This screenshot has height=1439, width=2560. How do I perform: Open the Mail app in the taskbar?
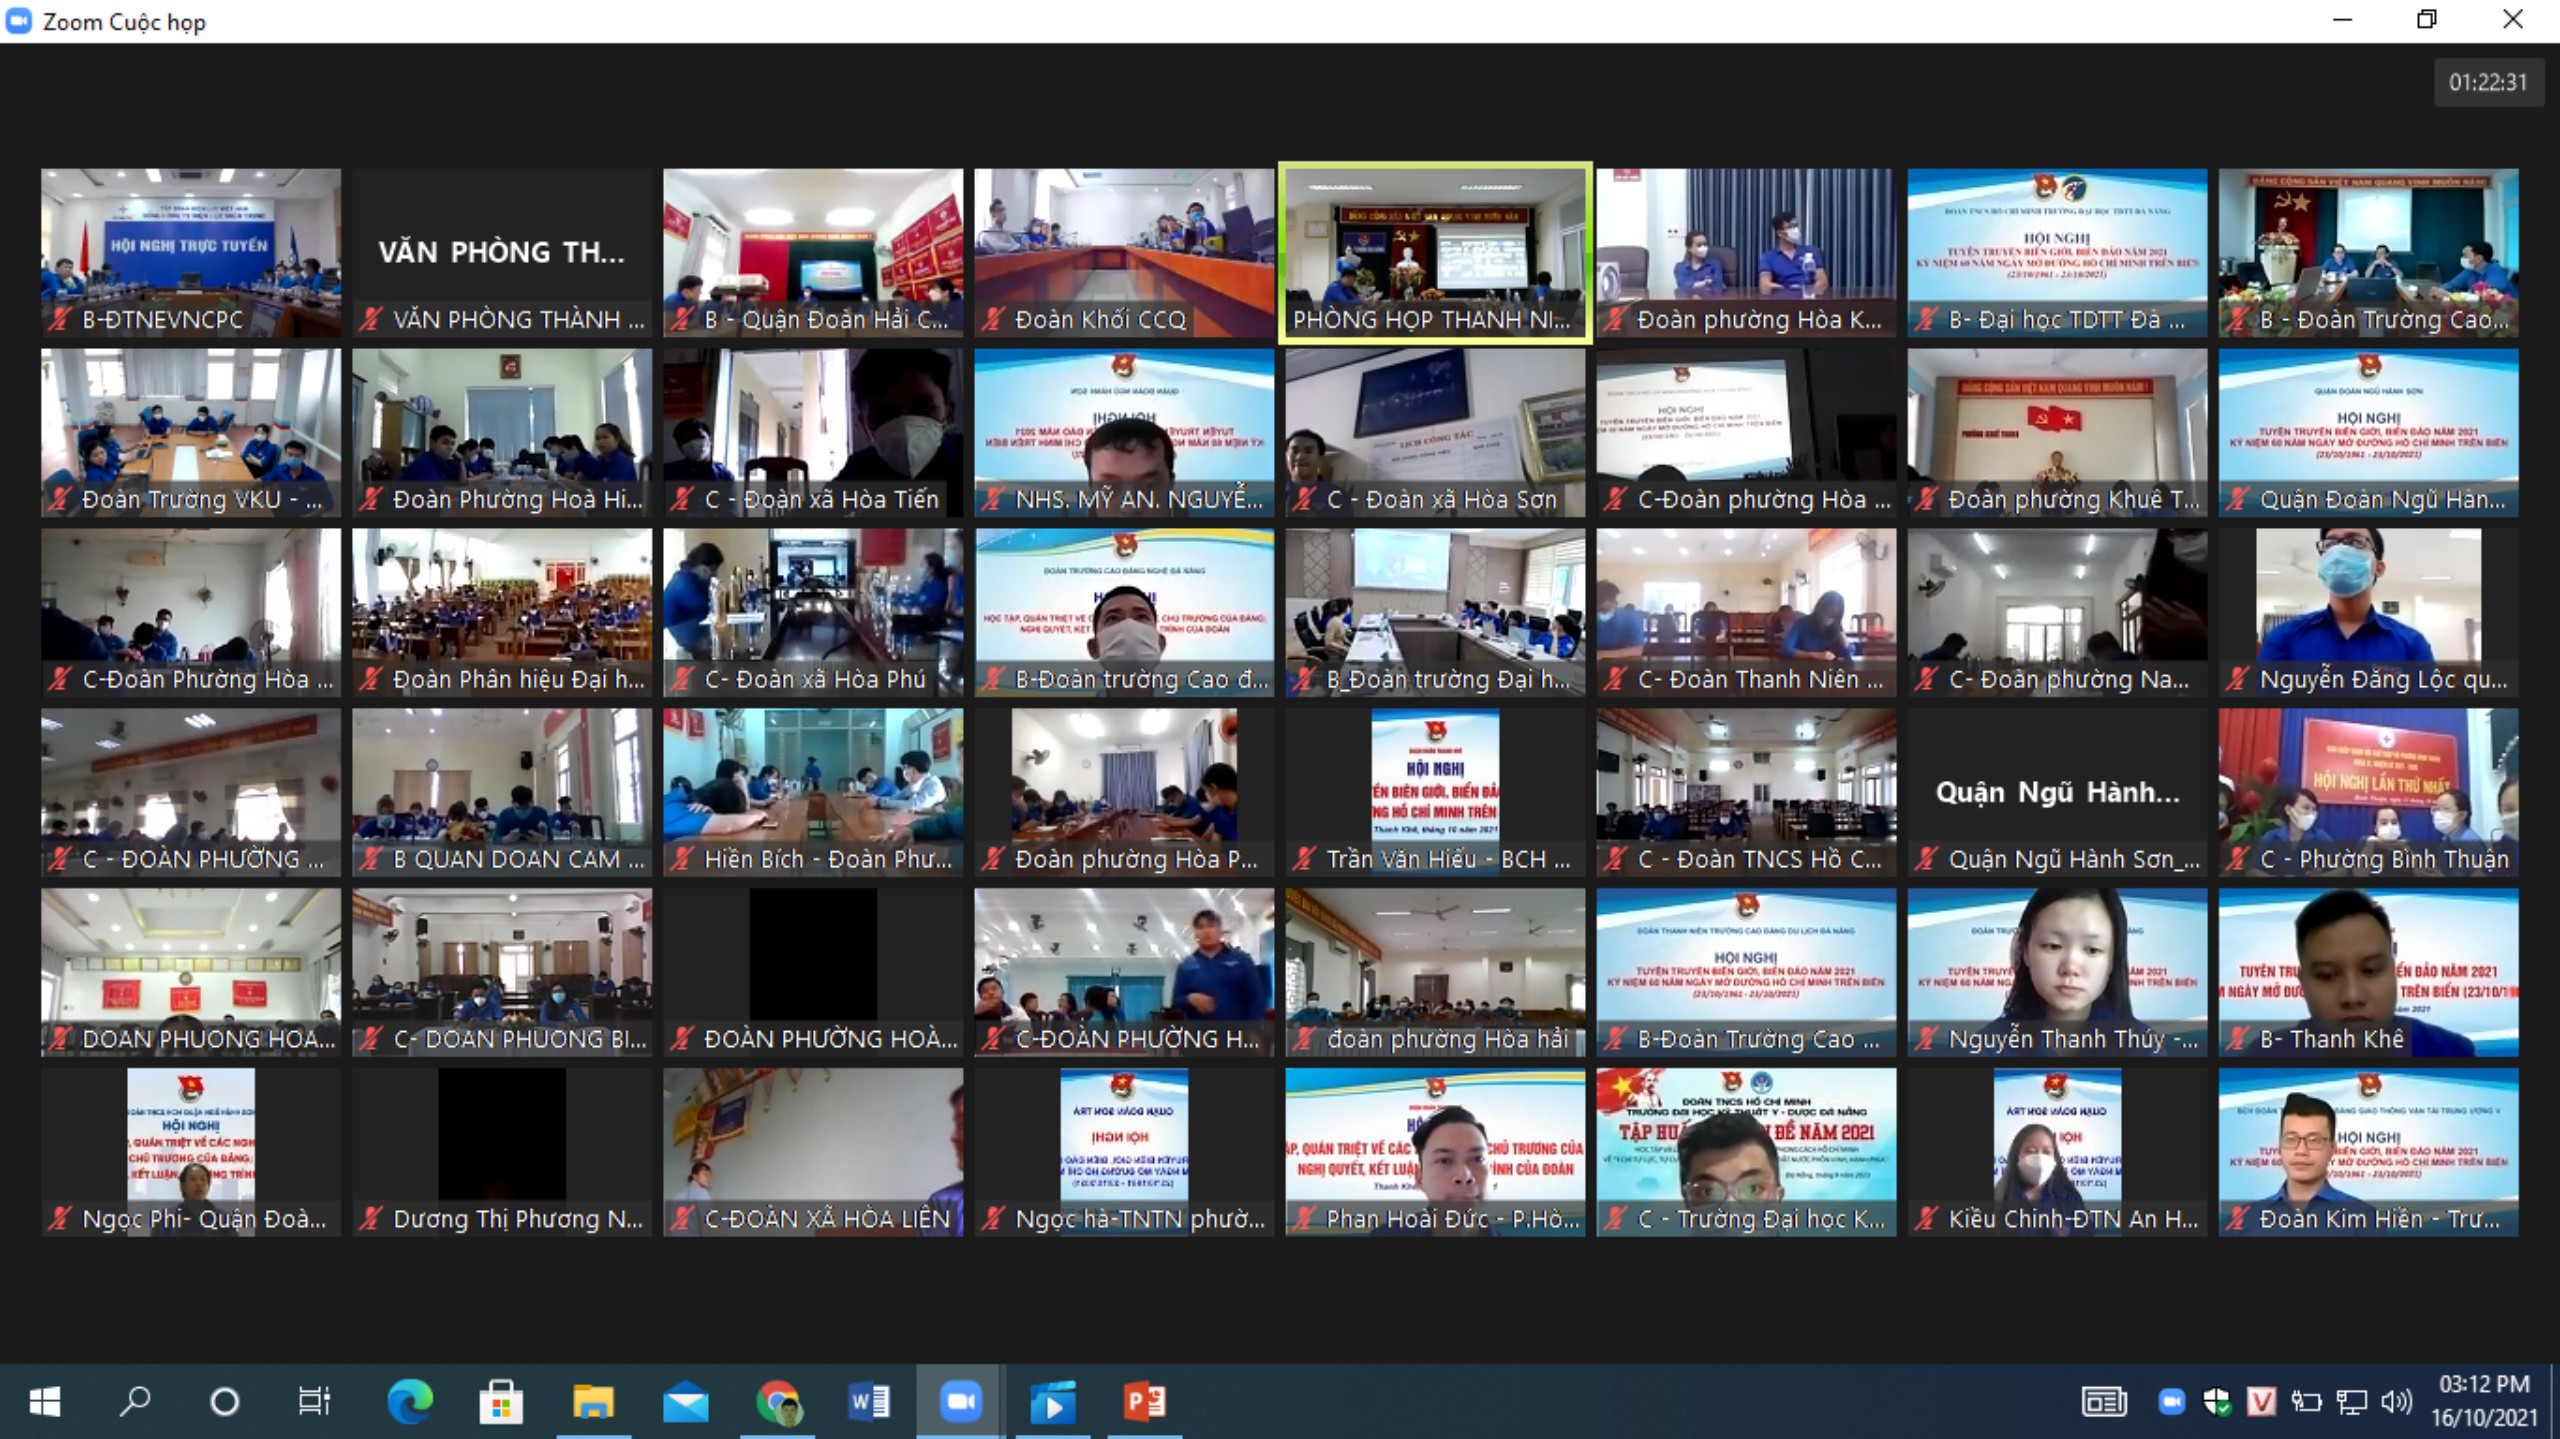[x=685, y=1402]
